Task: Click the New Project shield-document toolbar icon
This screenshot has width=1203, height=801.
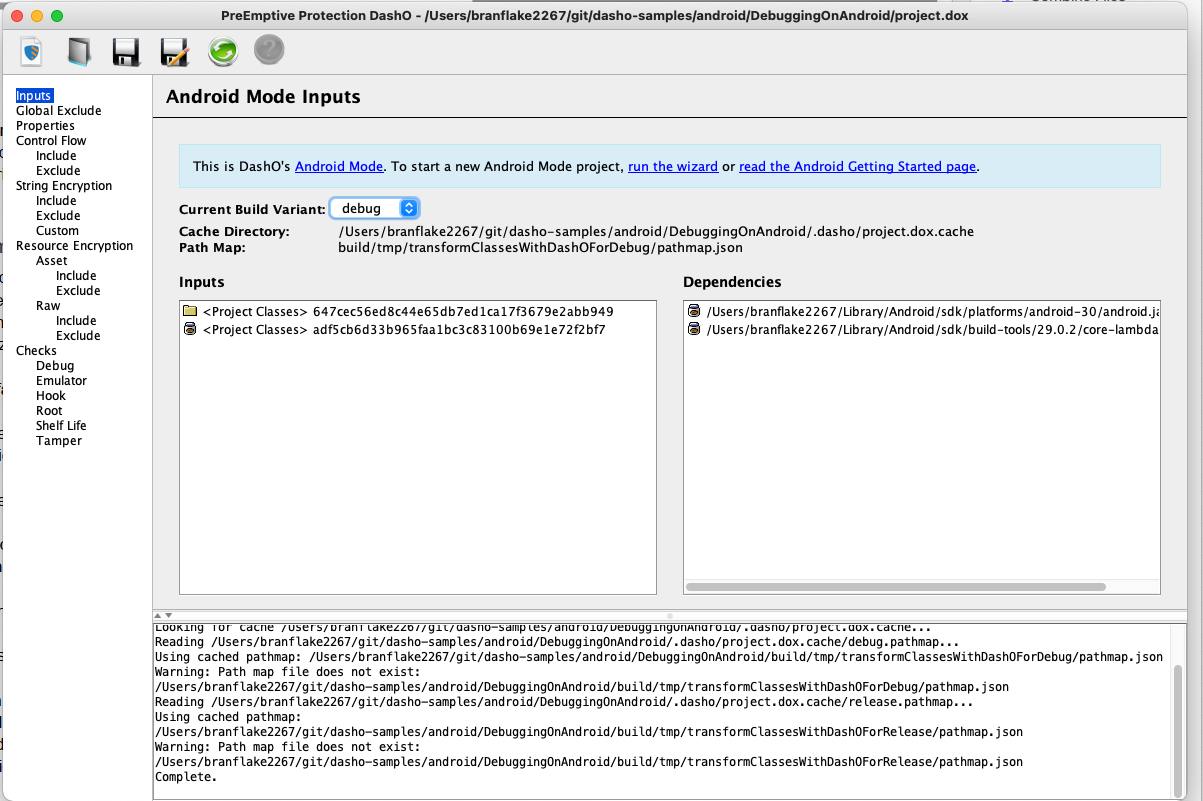Action: point(32,51)
